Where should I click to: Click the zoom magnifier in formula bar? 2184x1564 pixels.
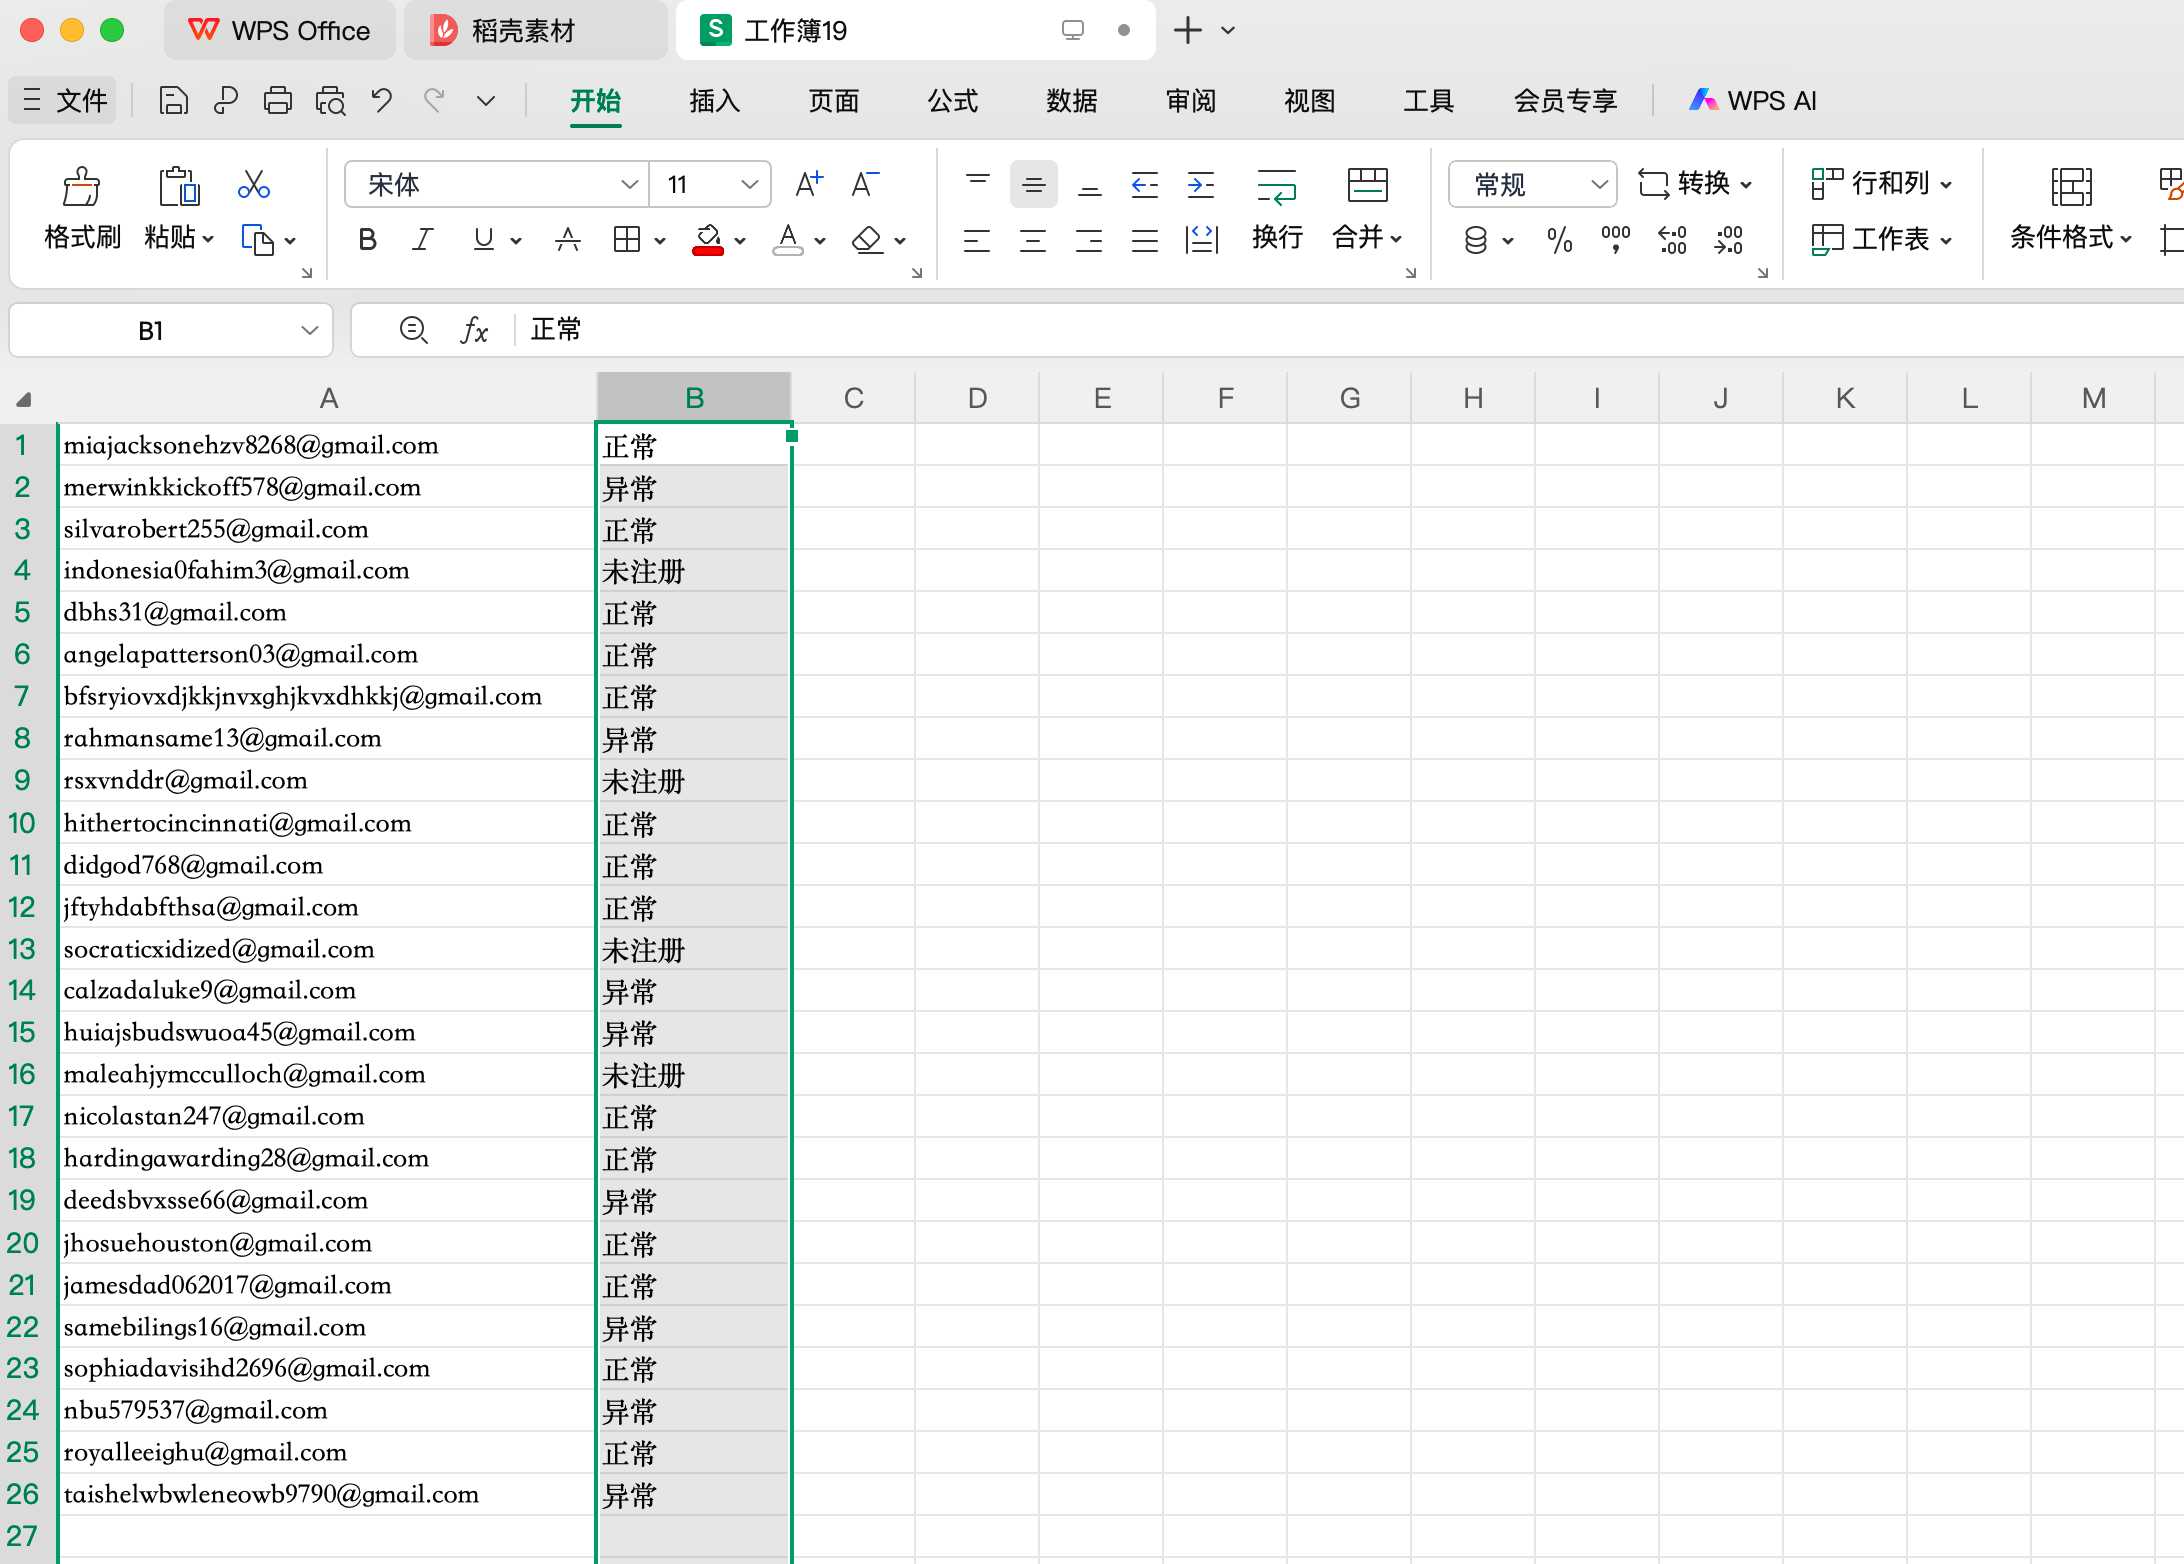tap(413, 330)
